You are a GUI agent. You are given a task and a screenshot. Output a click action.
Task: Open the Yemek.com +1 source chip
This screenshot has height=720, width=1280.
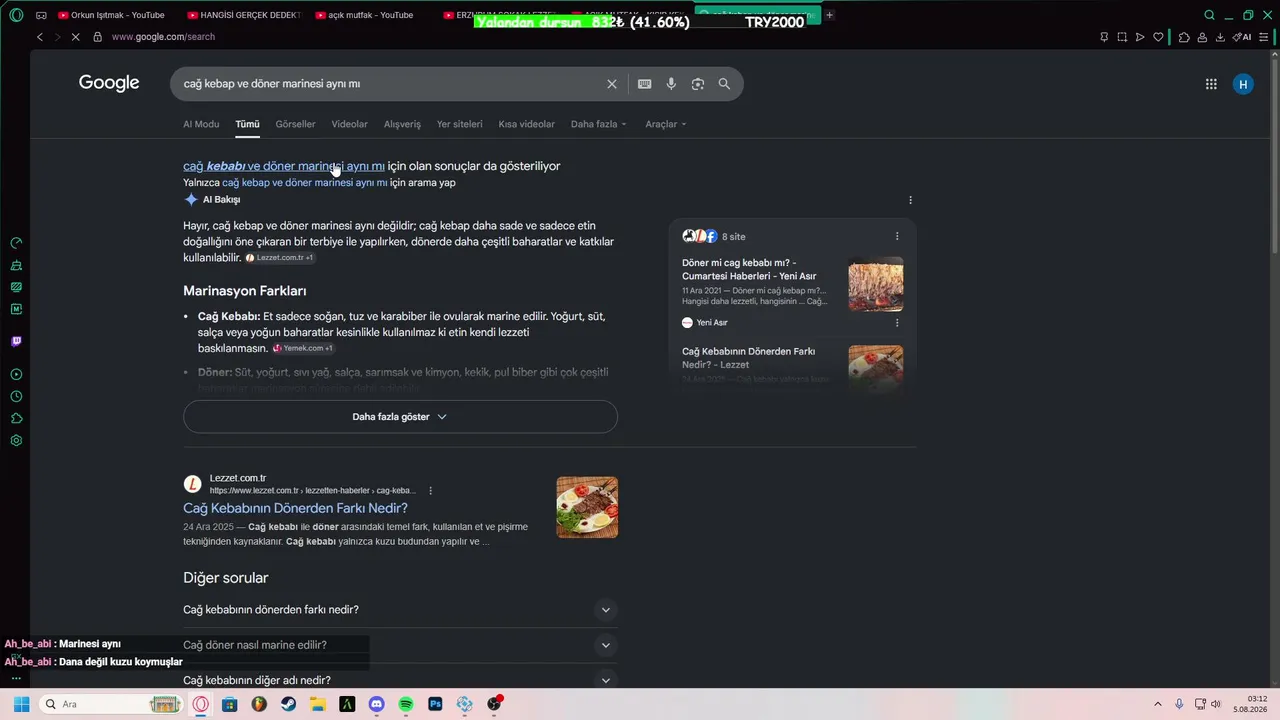pyautogui.click(x=302, y=348)
